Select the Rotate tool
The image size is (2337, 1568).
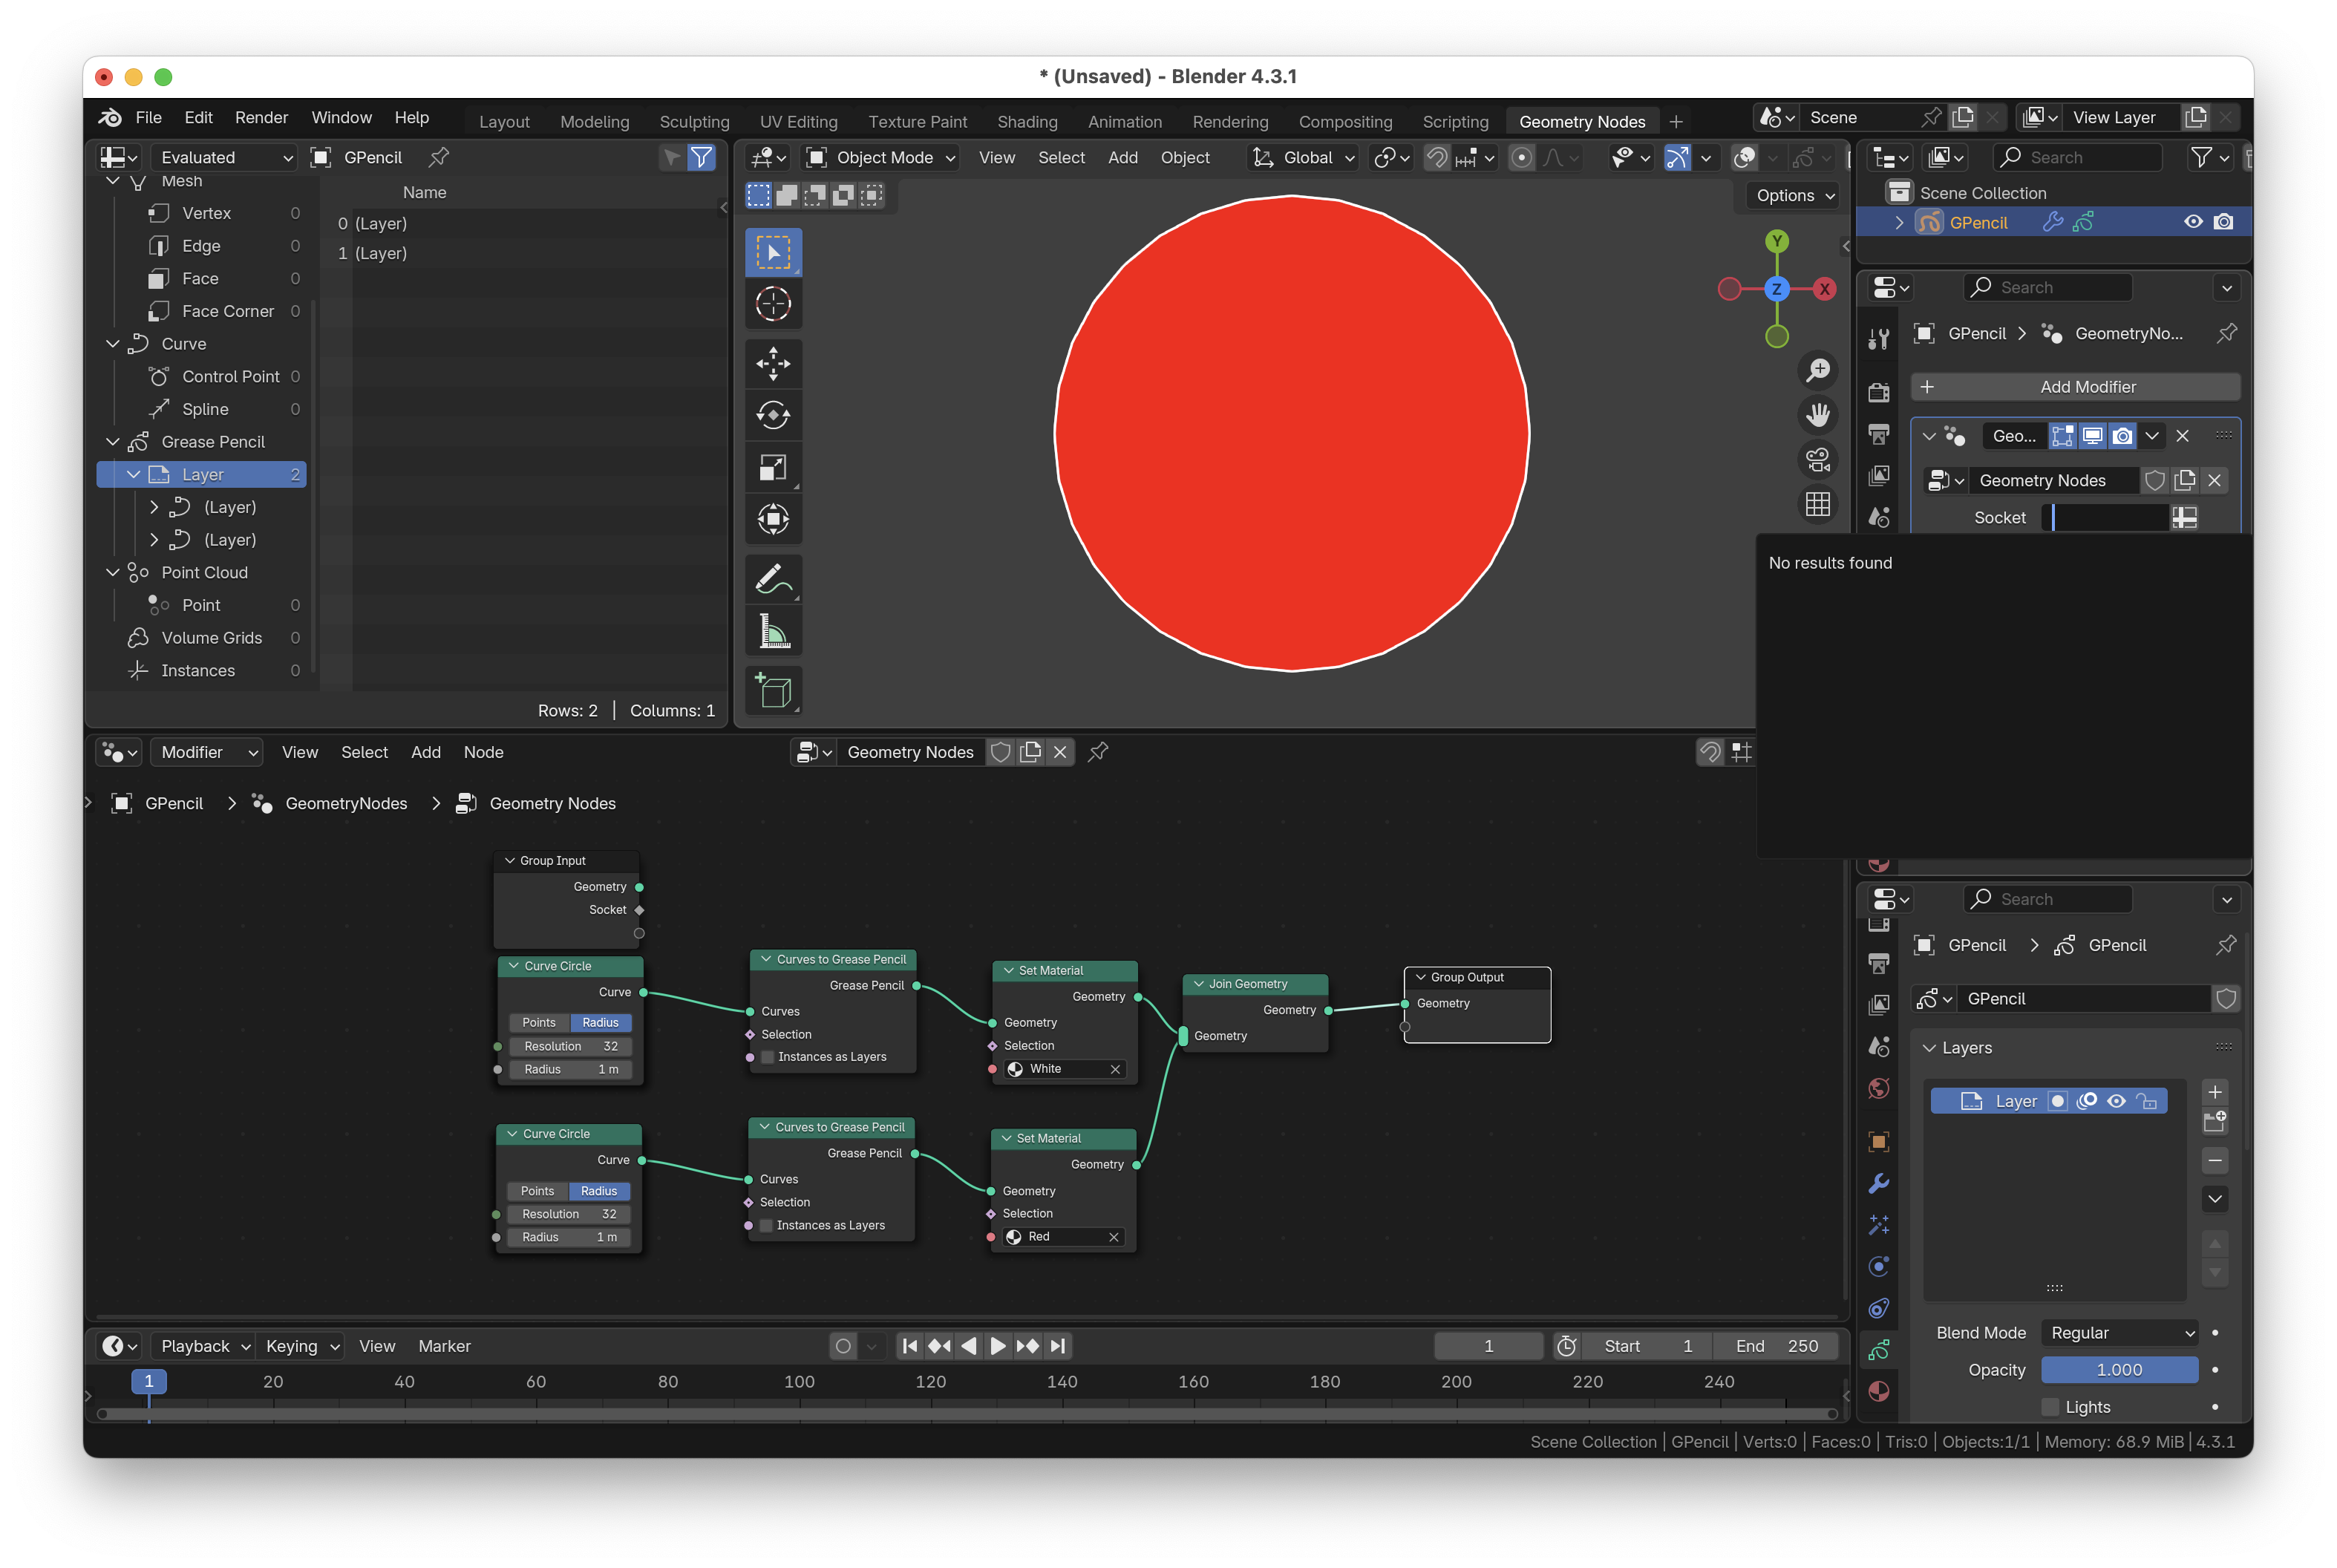click(772, 415)
